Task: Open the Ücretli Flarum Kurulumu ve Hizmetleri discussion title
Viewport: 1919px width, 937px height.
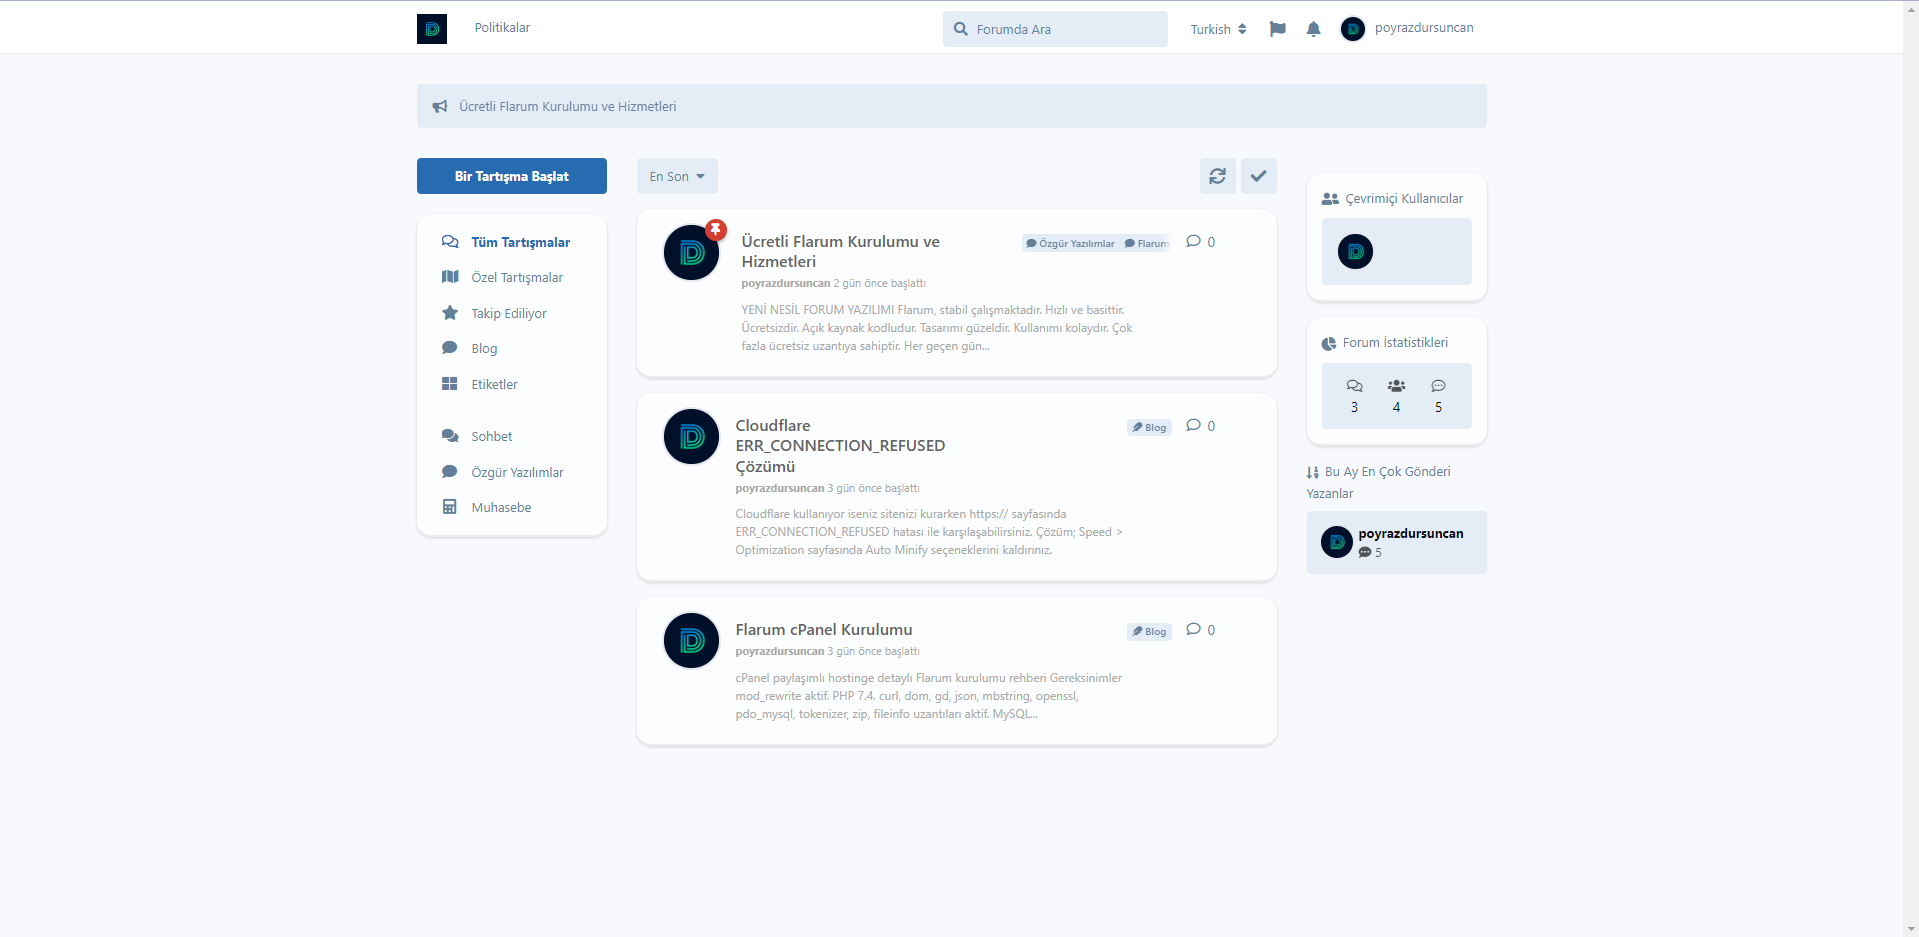Action: tap(840, 252)
